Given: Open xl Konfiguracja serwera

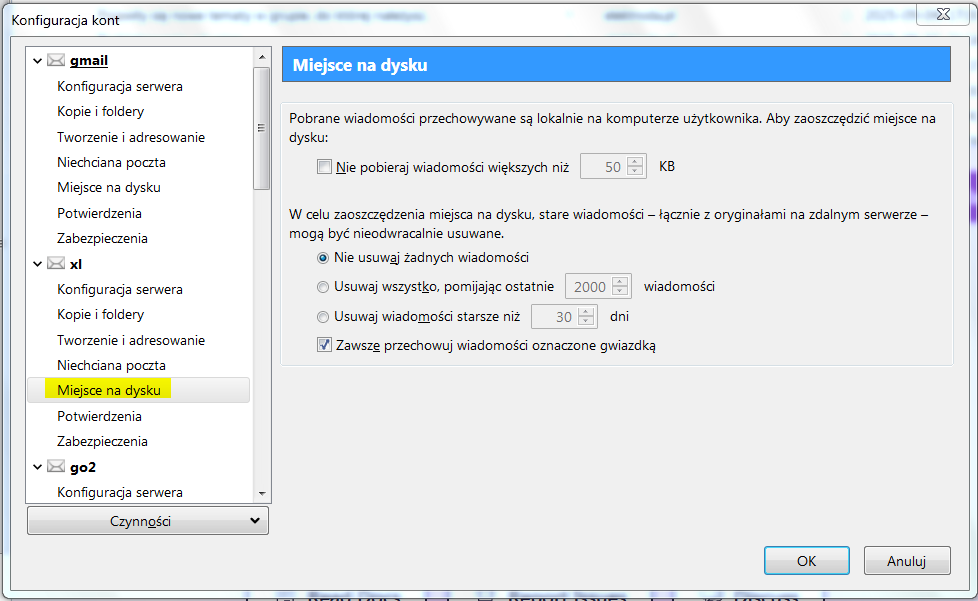Looking at the screenshot, I should click(120, 289).
